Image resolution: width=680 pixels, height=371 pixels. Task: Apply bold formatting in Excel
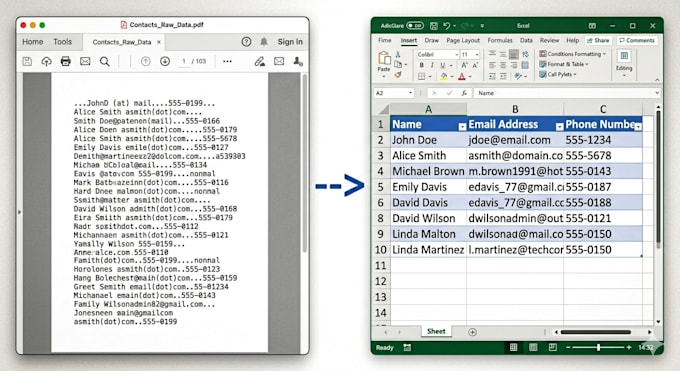422,65
